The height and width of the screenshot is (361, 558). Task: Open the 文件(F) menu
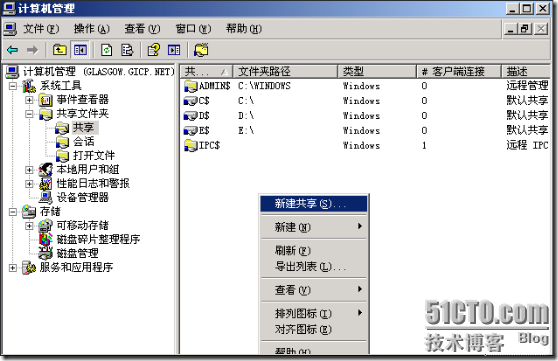[x=41, y=28]
